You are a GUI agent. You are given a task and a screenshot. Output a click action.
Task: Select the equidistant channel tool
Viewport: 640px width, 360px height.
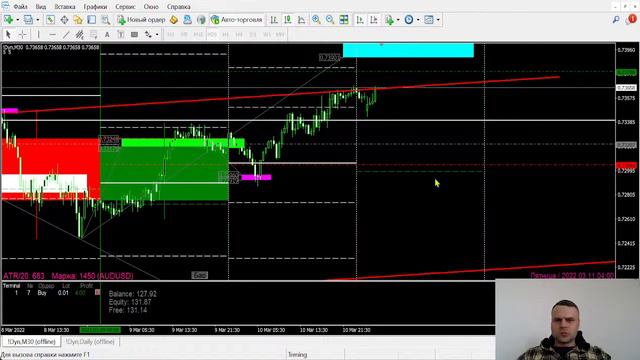tap(80, 35)
